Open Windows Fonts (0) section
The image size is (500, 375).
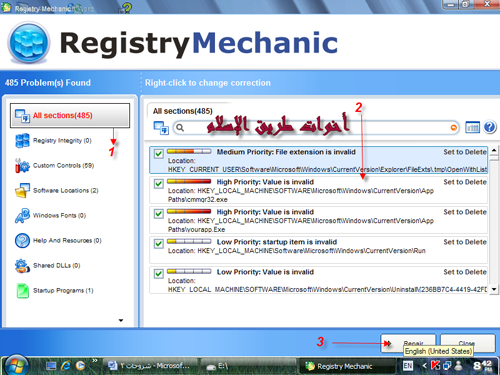pos(59,215)
